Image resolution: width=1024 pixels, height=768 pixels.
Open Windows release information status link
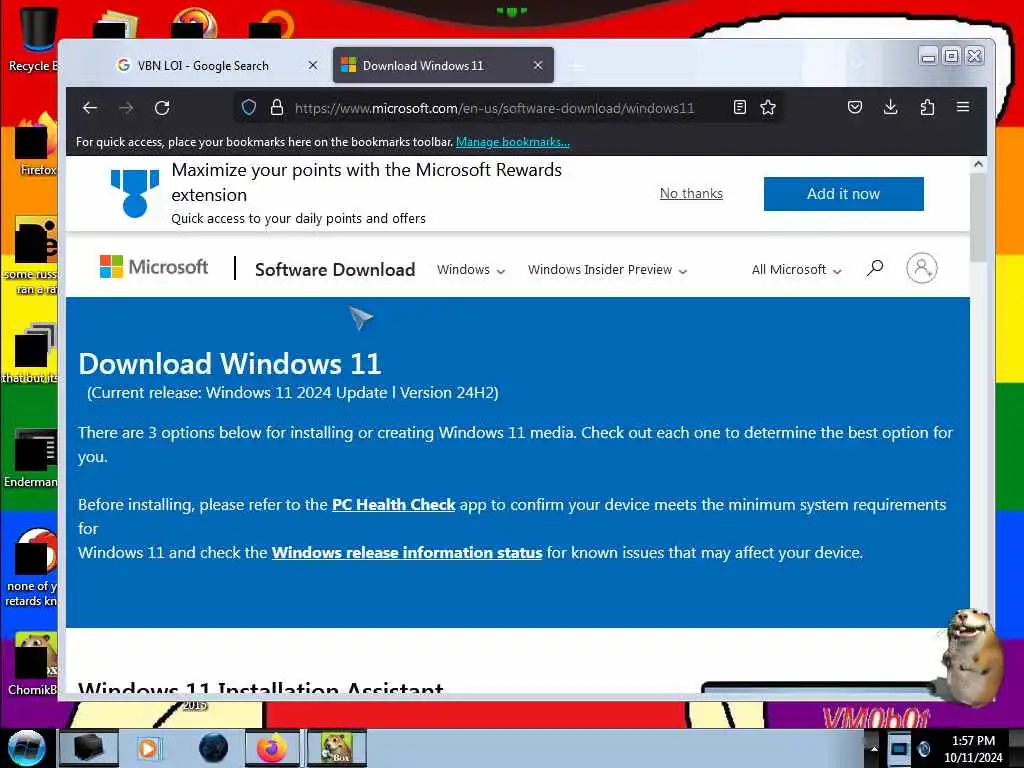pyautogui.click(x=407, y=552)
